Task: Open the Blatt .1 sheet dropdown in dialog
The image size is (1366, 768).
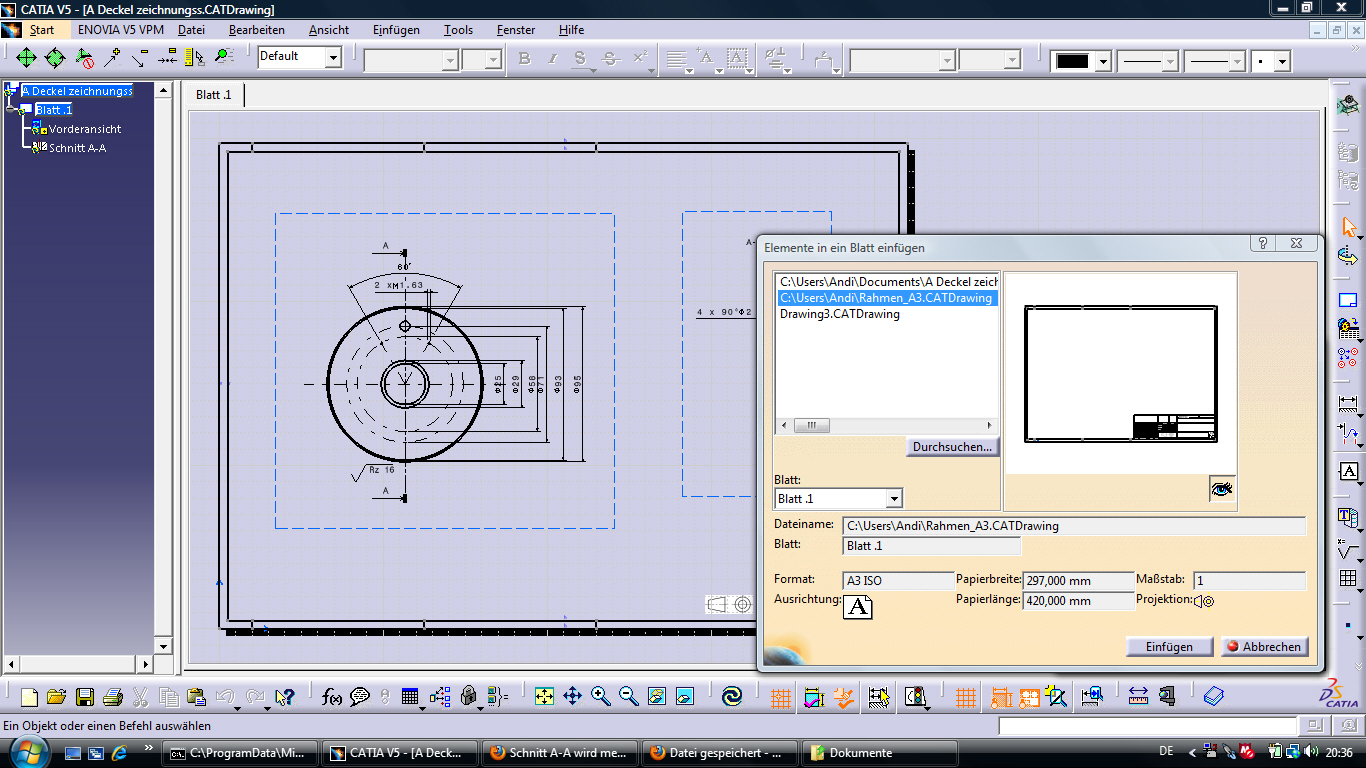Action: (894, 498)
